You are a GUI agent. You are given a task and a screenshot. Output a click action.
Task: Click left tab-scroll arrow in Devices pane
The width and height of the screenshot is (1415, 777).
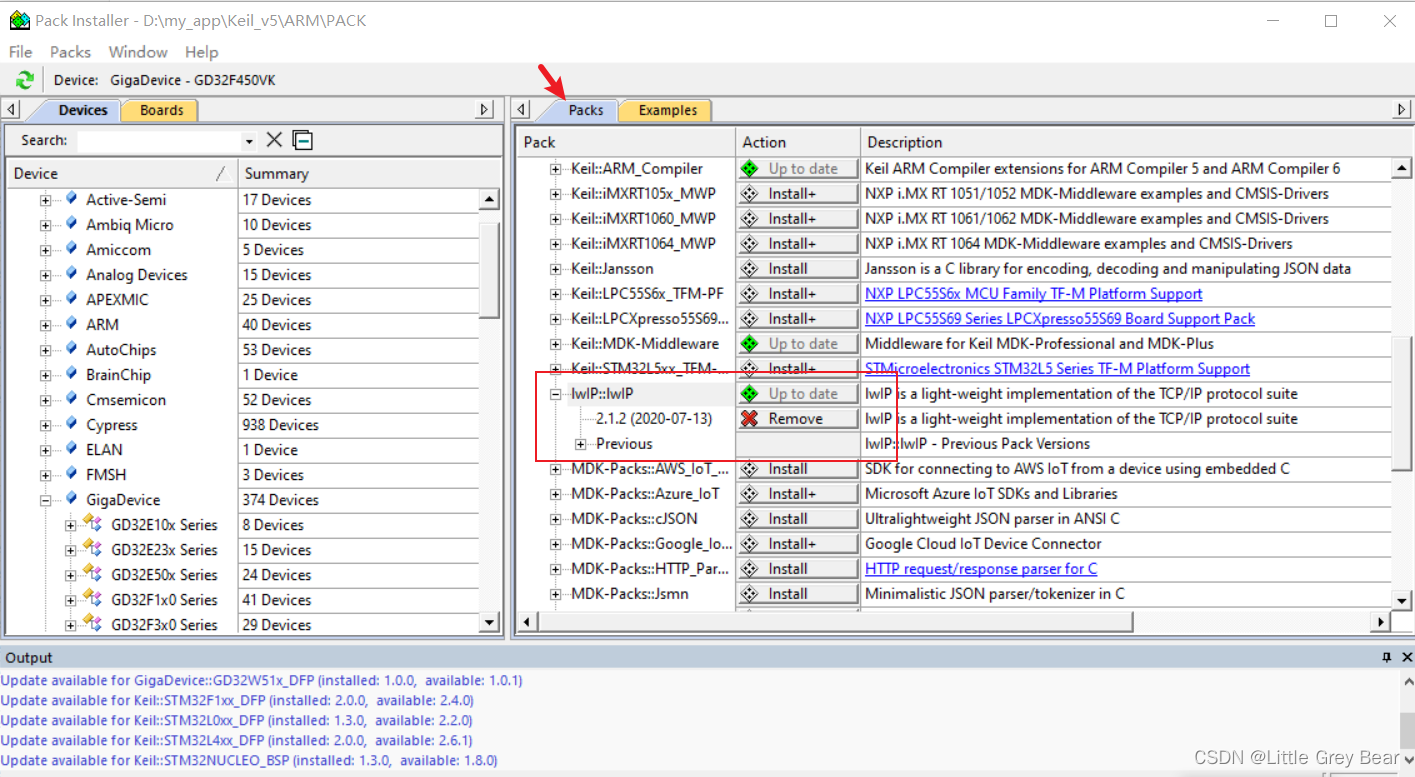click(x=11, y=110)
